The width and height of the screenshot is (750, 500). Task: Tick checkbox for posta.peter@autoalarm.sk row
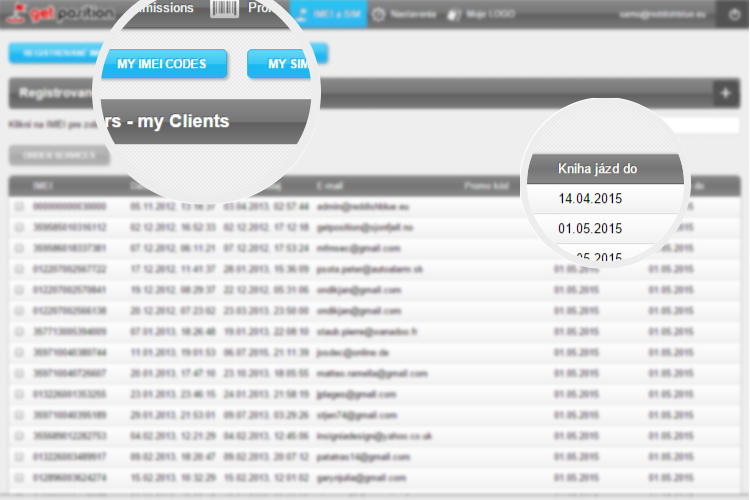19,269
